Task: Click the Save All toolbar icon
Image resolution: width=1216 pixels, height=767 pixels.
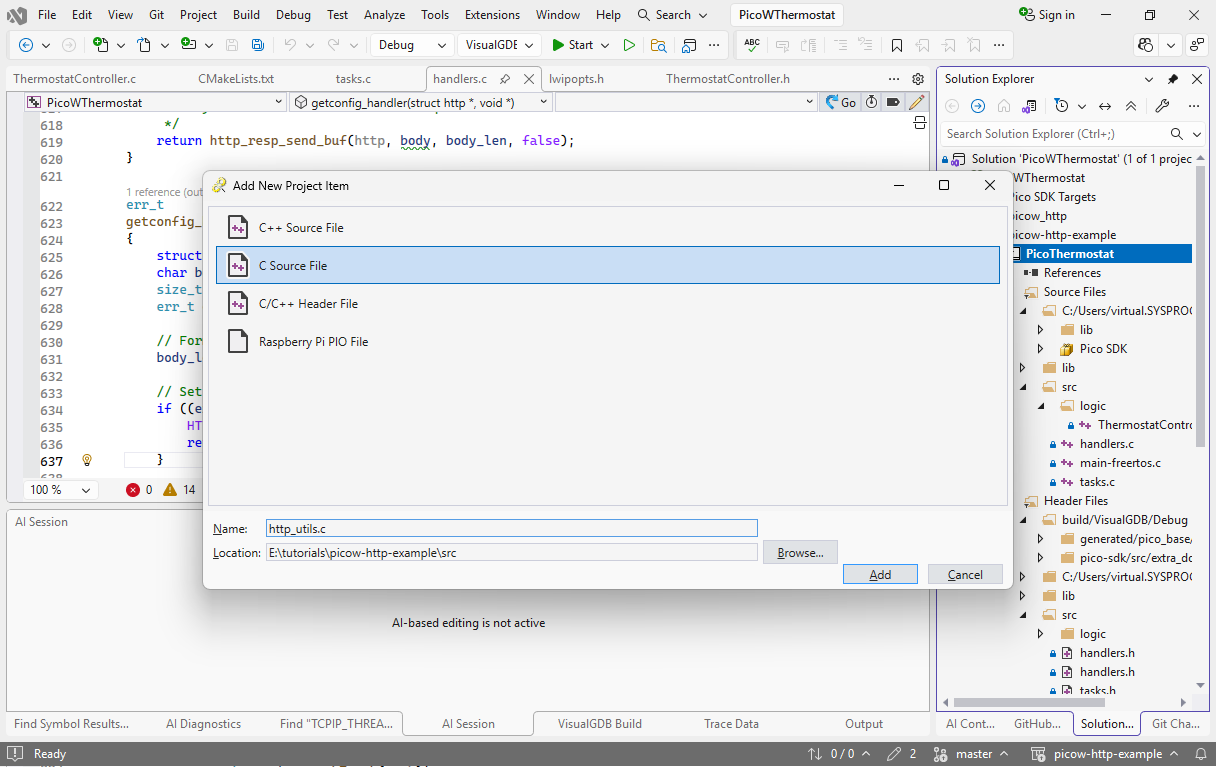Action: tap(258, 45)
